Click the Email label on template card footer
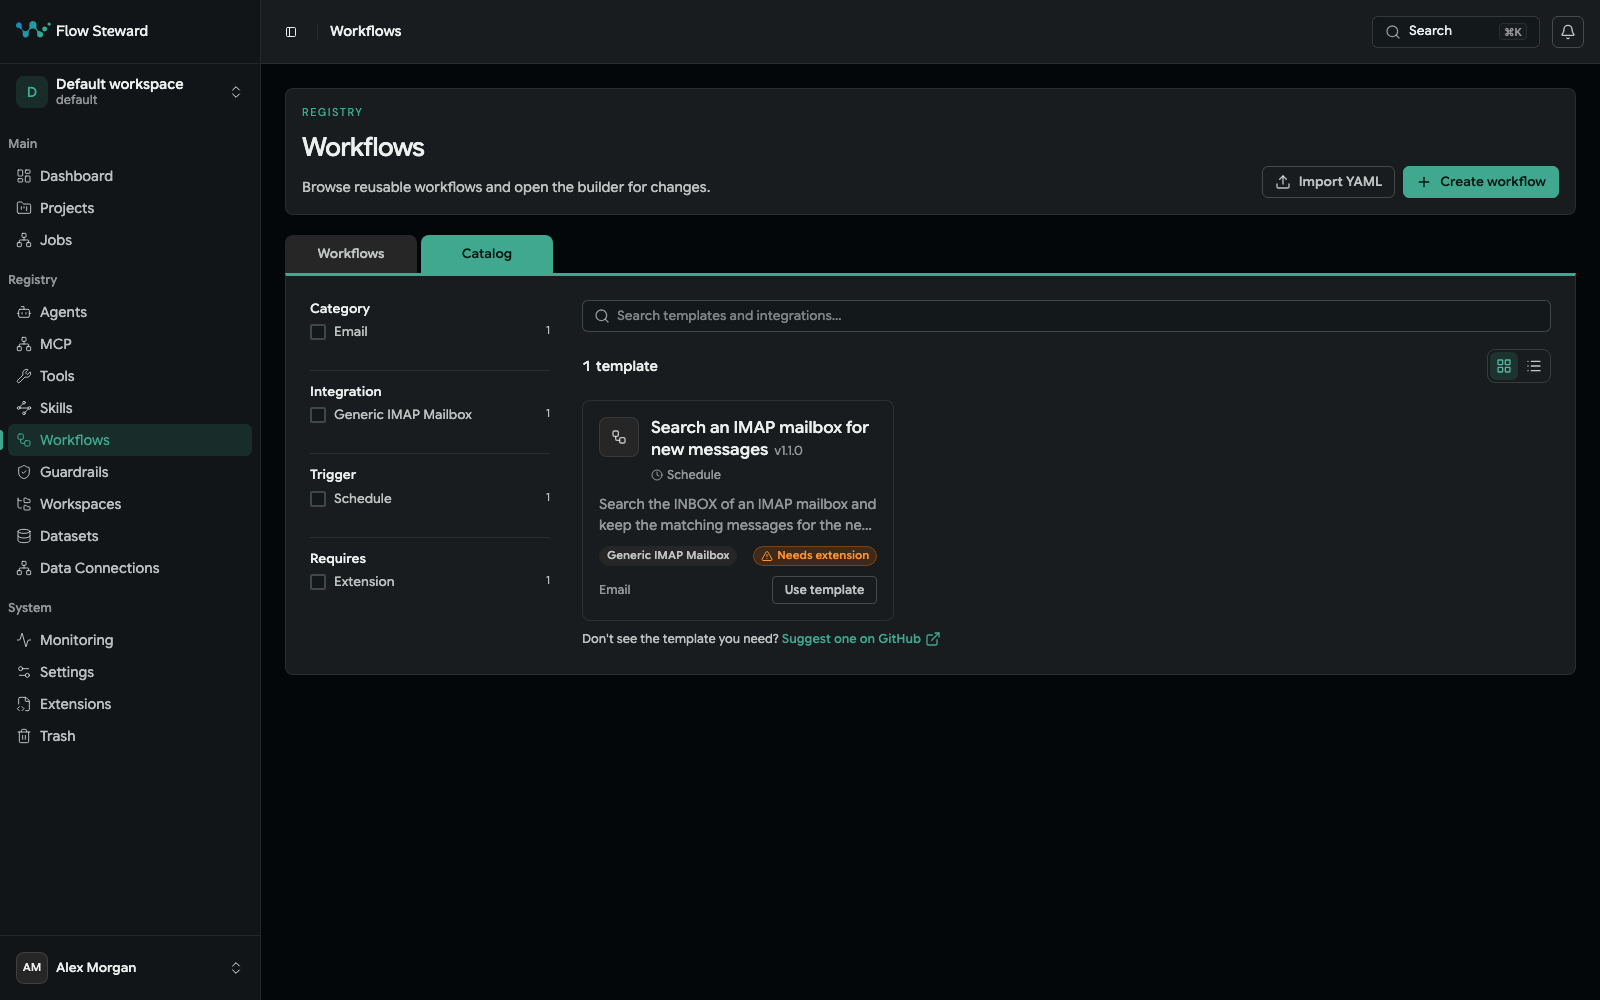 615,590
